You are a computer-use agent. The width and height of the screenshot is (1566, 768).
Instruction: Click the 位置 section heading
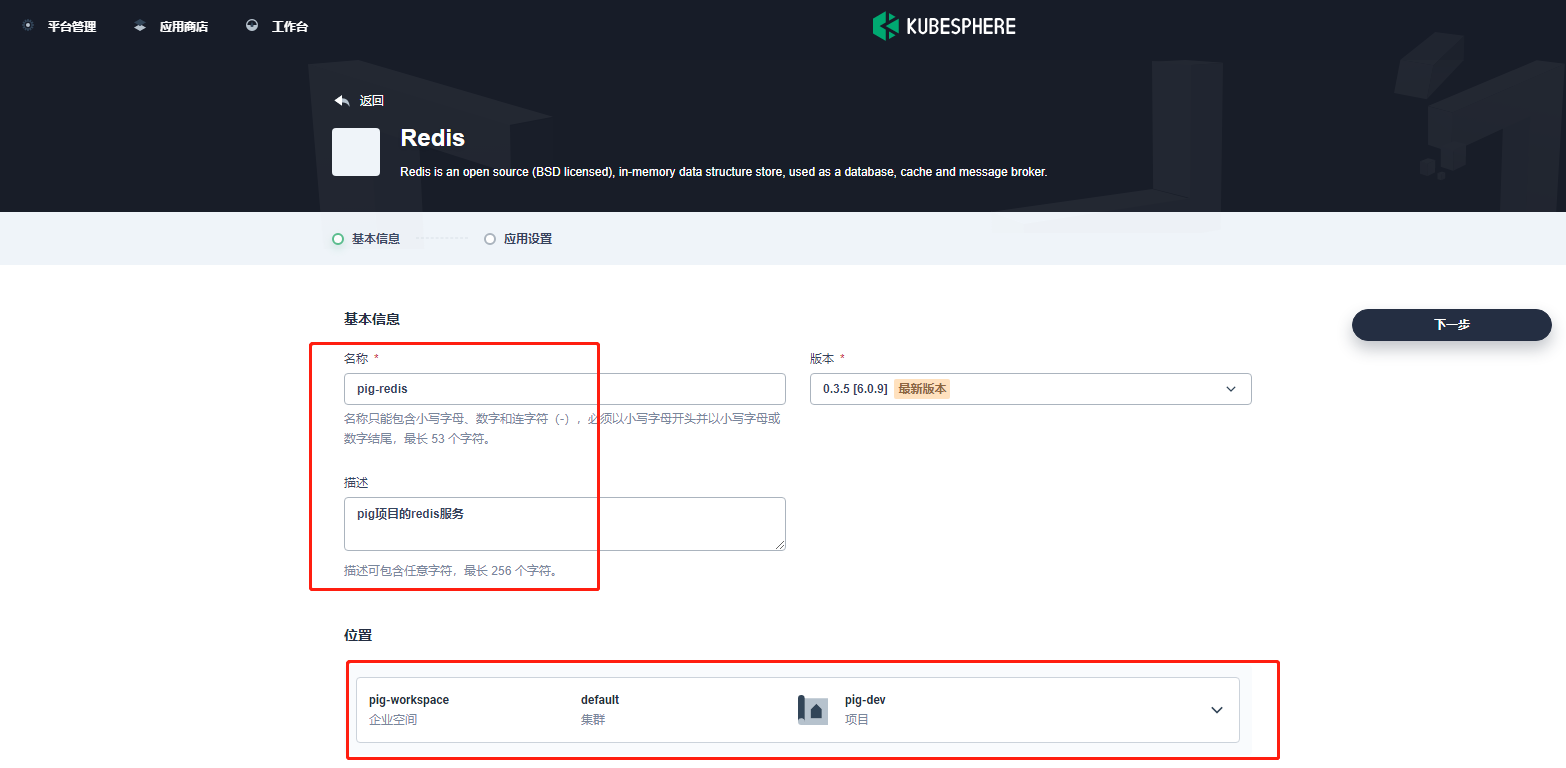pyautogui.click(x=358, y=635)
